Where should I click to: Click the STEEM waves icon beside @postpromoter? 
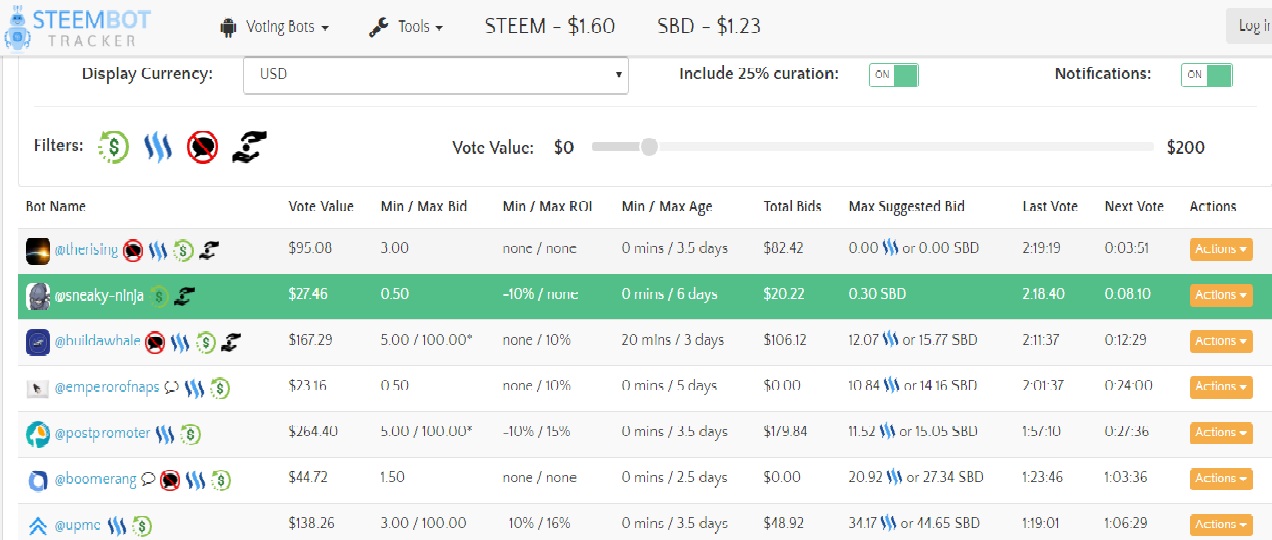165,433
